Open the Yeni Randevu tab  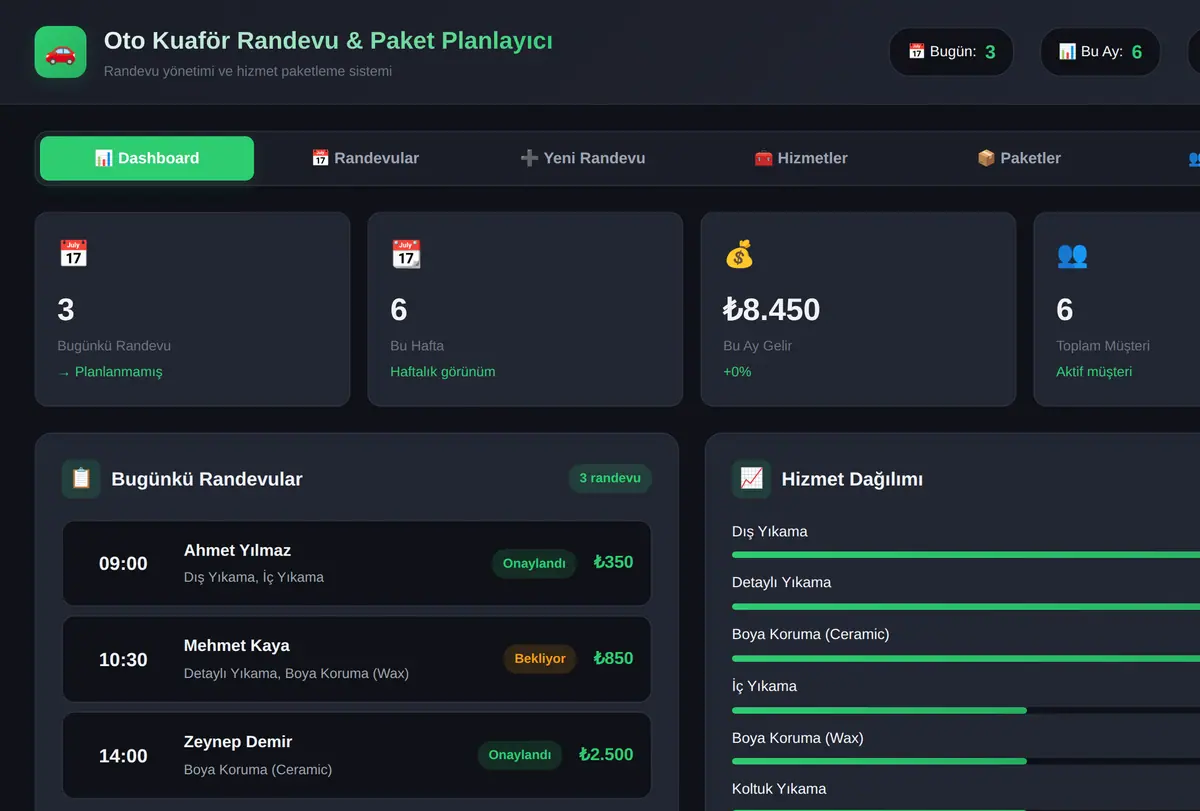[x=582, y=158]
